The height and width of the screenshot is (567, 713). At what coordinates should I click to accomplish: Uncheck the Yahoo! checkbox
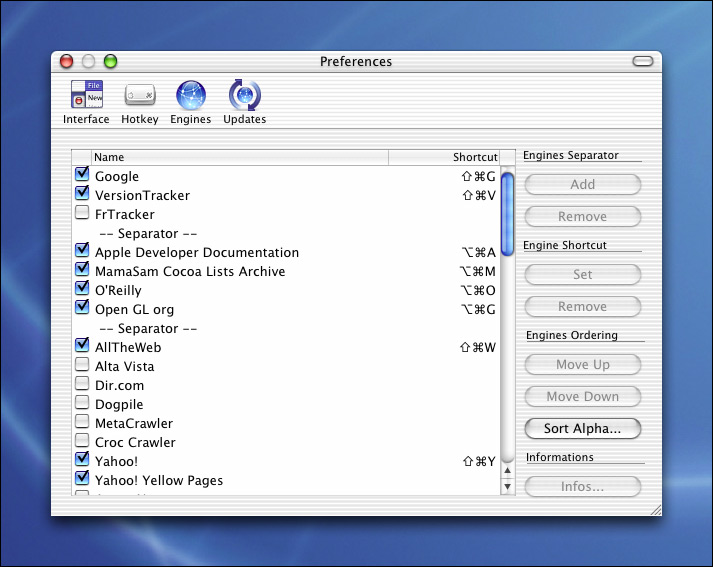82,459
